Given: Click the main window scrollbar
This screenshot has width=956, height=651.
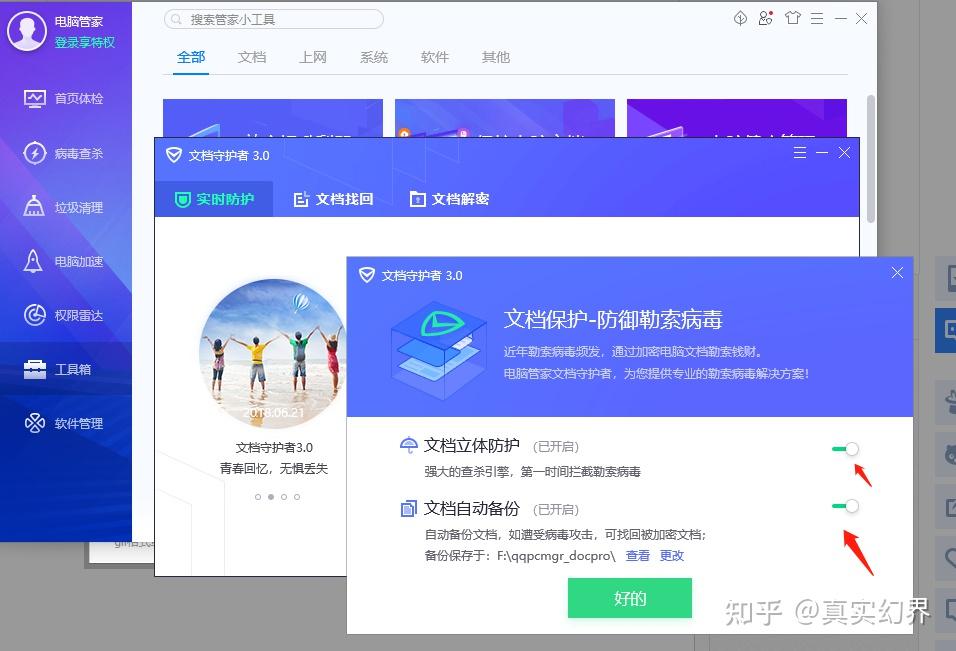Looking at the screenshot, I should click(871, 158).
